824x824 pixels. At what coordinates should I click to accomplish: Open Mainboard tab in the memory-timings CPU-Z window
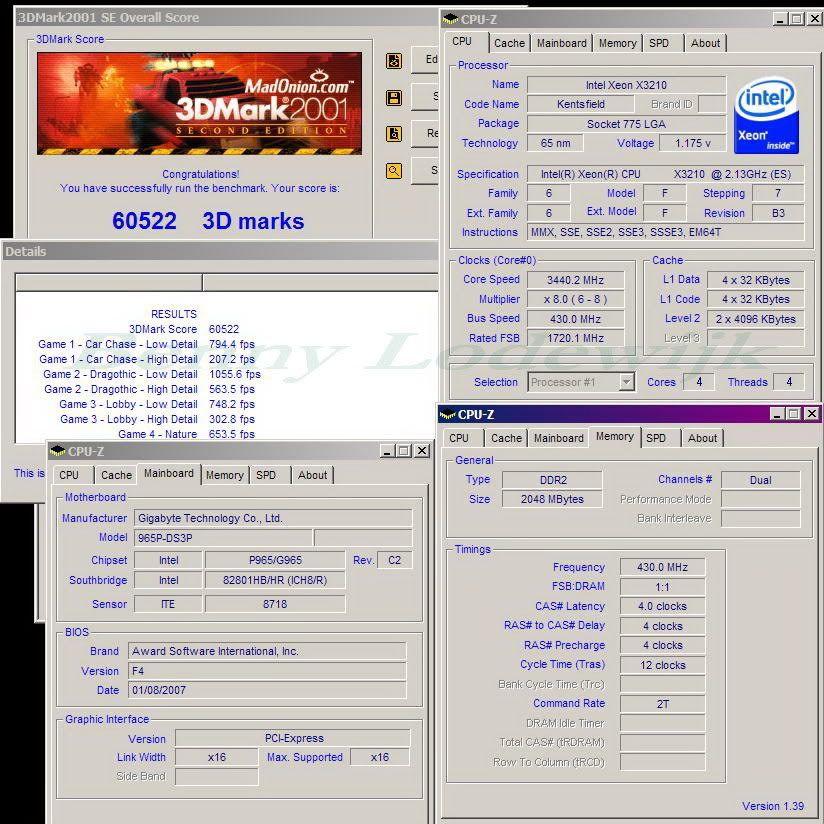pos(558,438)
